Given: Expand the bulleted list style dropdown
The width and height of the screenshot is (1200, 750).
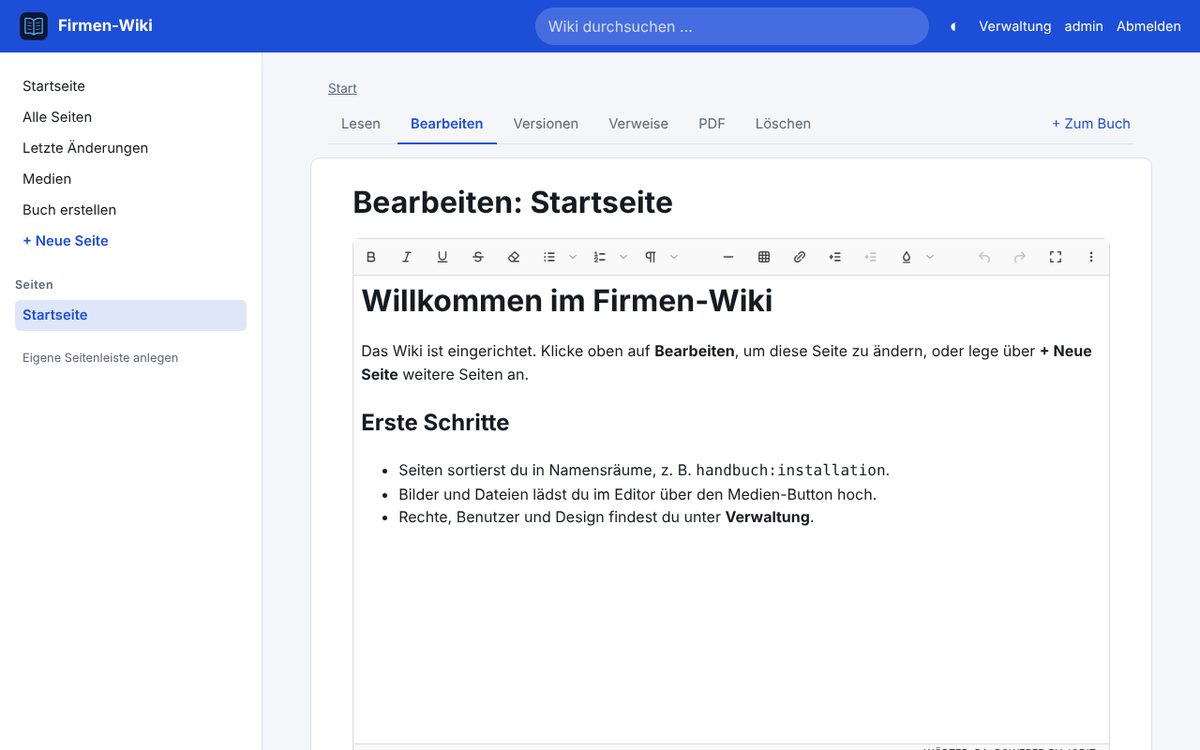Looking at the screenshot, I should (573, 257).
